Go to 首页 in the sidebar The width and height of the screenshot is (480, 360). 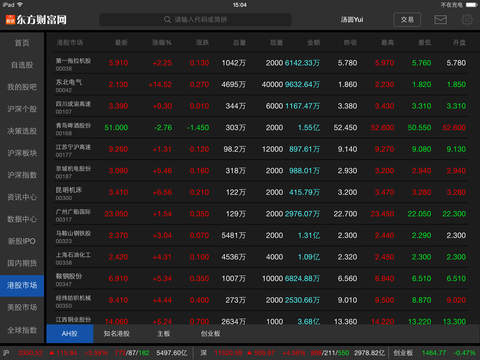point(22,43)
